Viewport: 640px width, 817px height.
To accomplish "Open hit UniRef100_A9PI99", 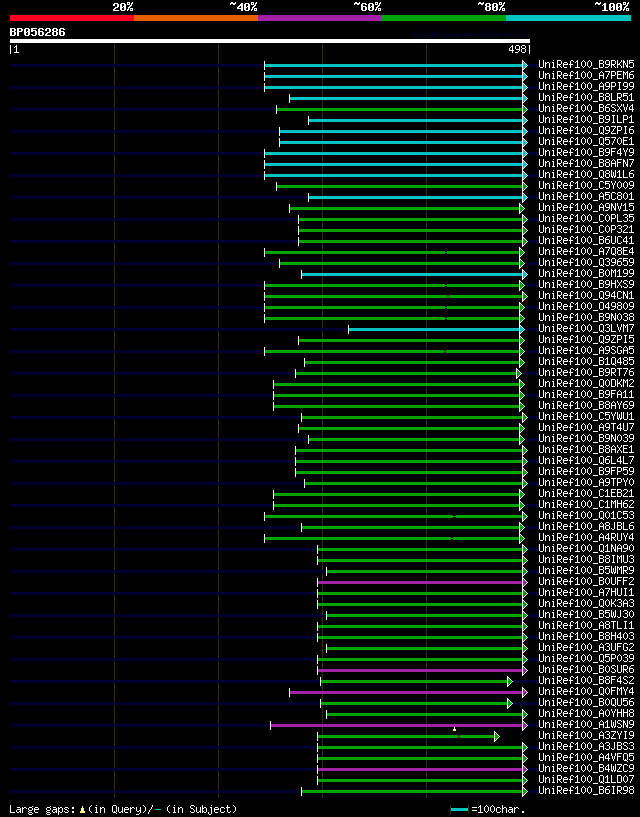I will [x=586, y=86].
